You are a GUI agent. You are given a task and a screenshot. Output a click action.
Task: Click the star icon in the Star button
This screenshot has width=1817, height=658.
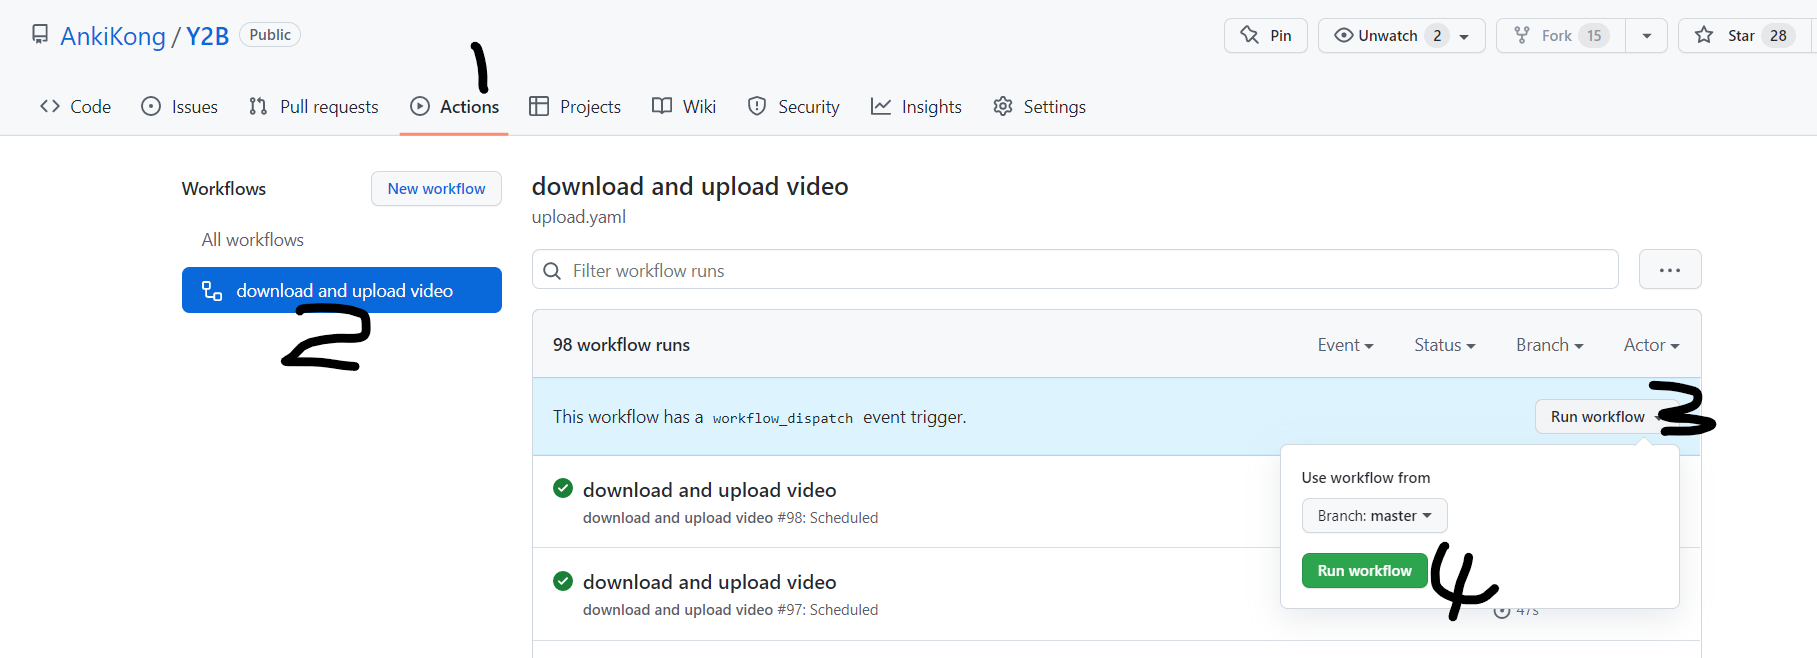pos(1704,35)
